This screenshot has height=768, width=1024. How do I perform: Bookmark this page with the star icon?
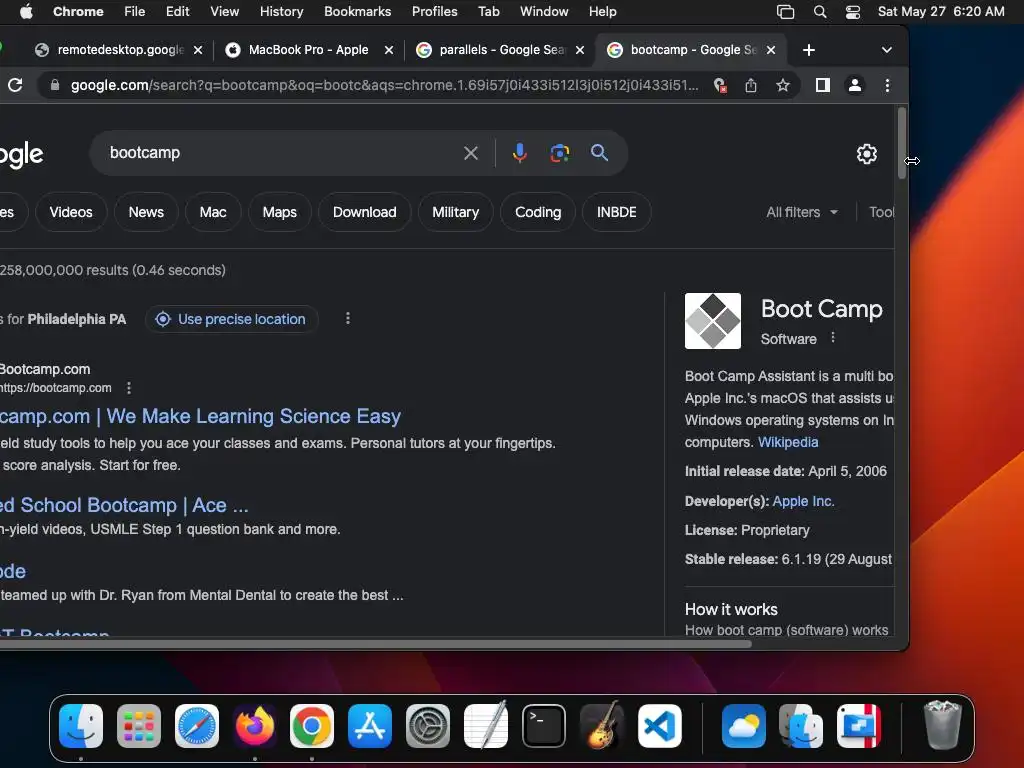tap(782, 85)
